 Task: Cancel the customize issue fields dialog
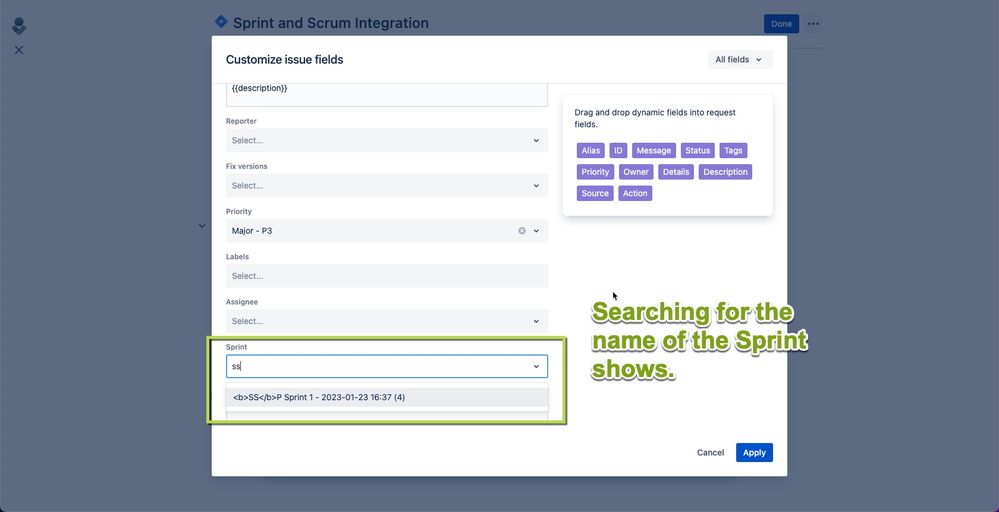(x=710, y=452)
